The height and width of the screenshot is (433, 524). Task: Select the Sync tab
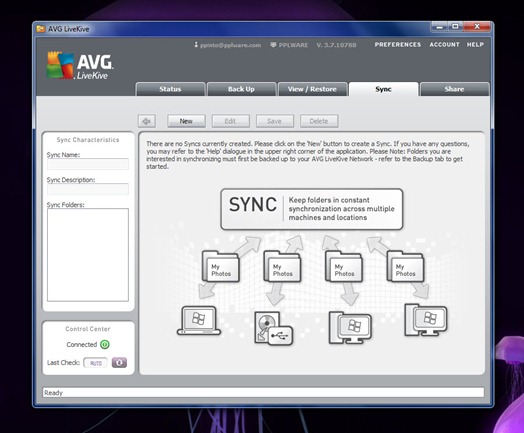(x=383, y=89)
